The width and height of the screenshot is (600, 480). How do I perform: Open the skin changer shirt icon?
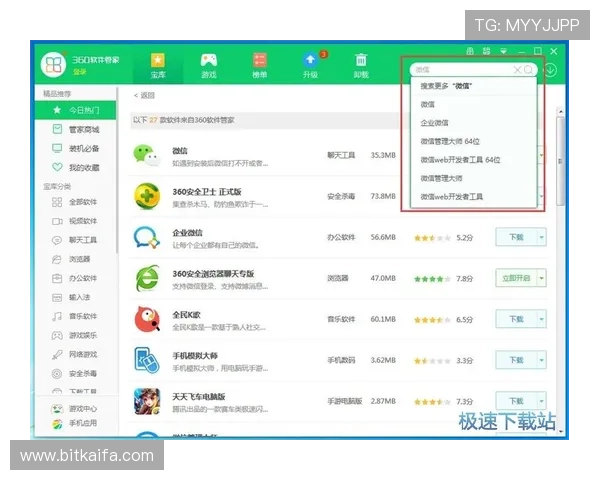pos(470,51)
